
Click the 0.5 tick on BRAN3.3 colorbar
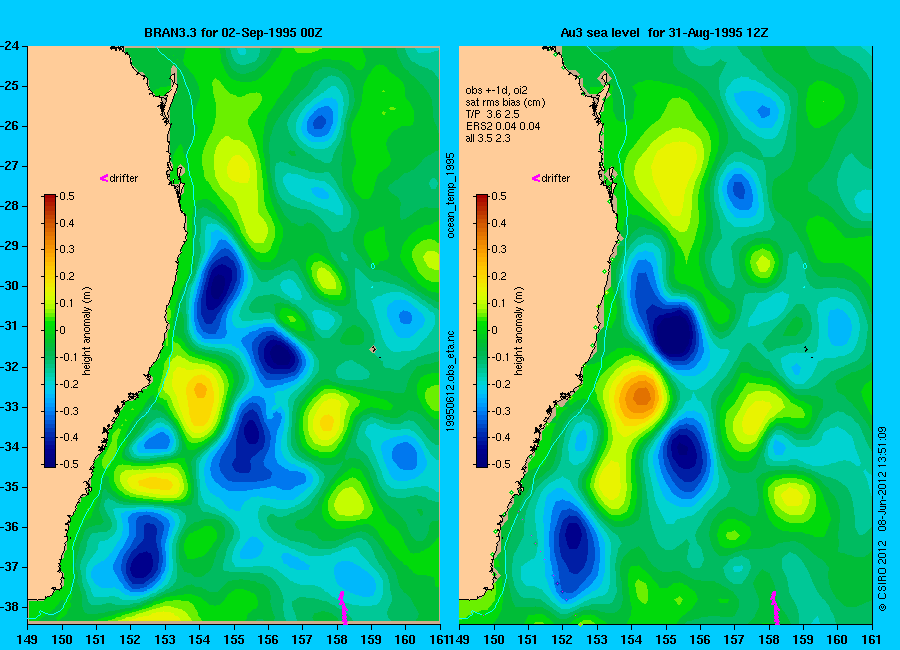pos(67,196)
